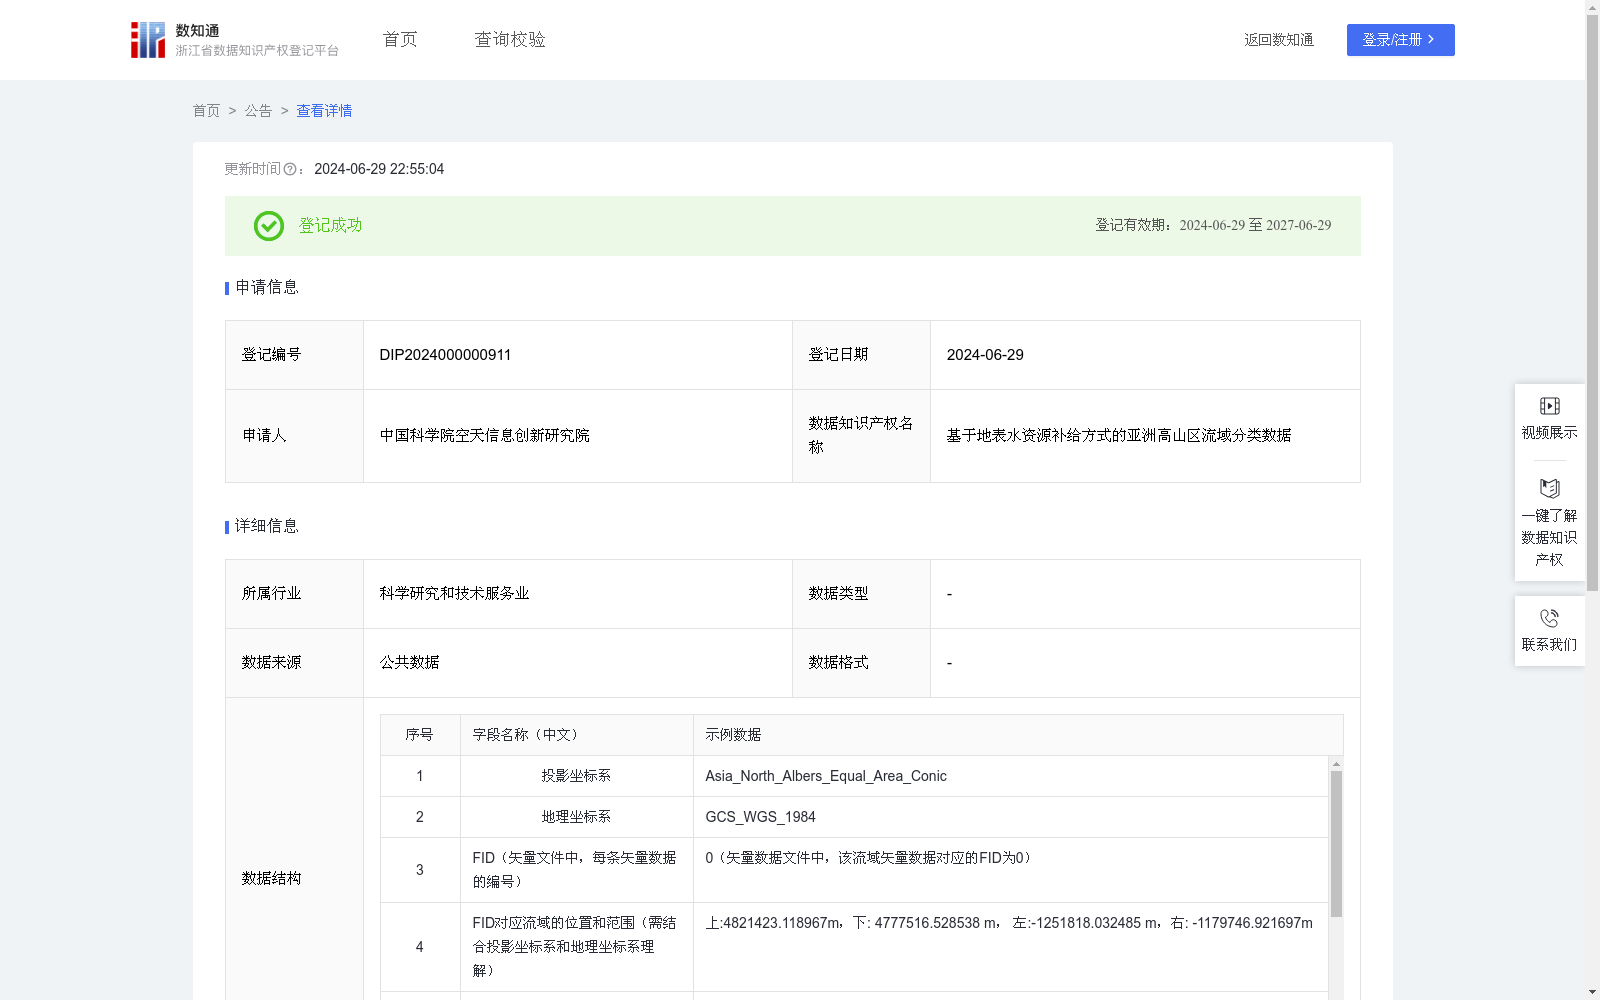Select industry 科学研究和技术服务业

click(454, 594)
